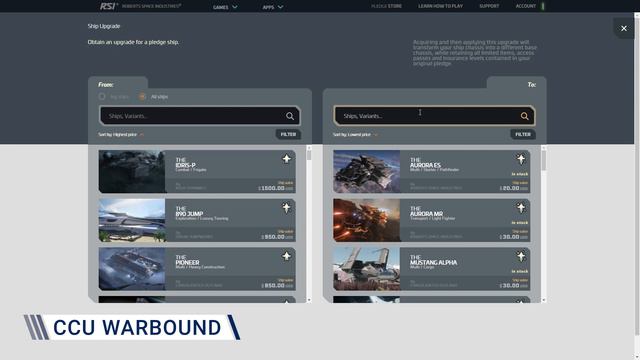640x360 pixels.
Task: Select the All ships radio option
Action: pyautogui.click(x=142, y=96)
